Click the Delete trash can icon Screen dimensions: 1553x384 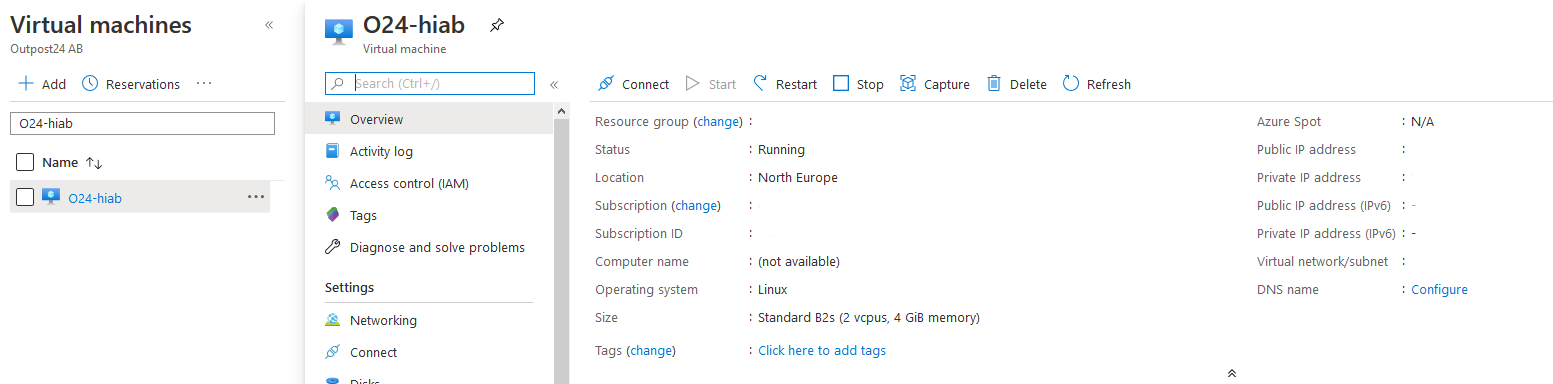(994, 84)
